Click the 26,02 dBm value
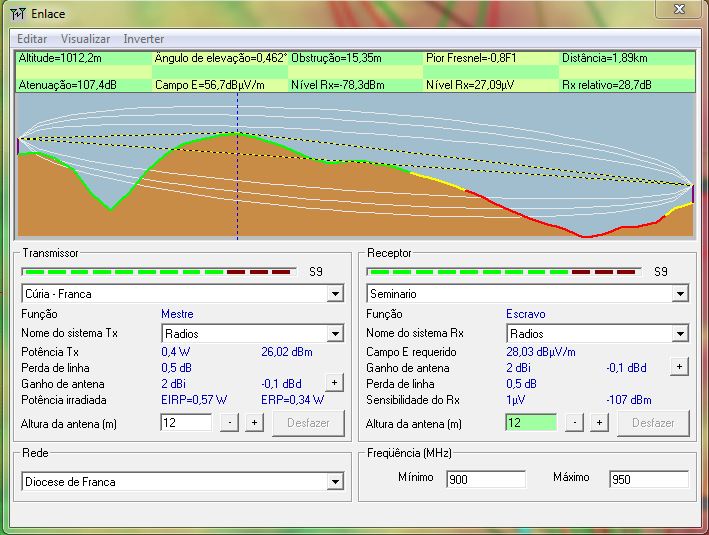The image size is (709, 535). 287,352
